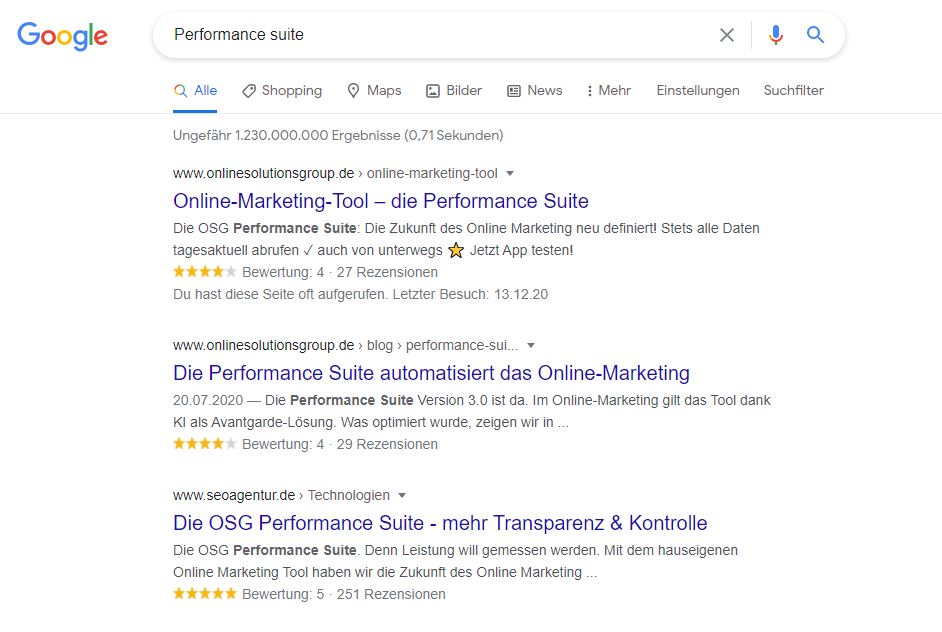This screenshot has height=632, width=942.
Task: Click the www.onlinesolutionsgroup.de online-marketing-tool breadcrumb URL
Action: coord(335,174)
